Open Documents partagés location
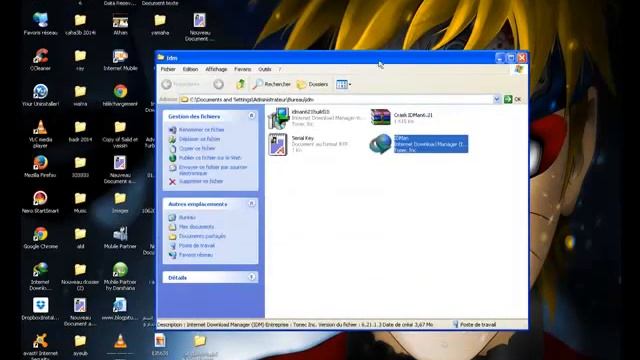This screenshot has width=640, height=360. (202, 236)
